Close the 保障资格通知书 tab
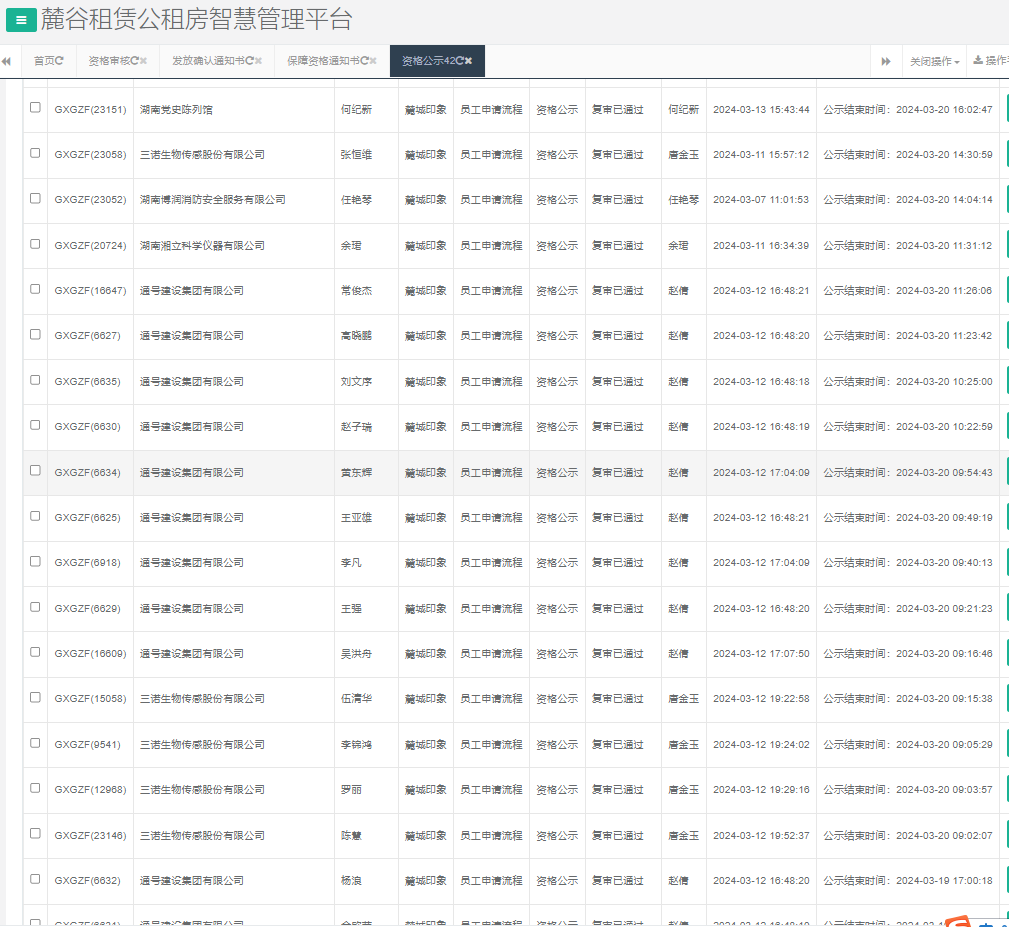Image resolution: width=1009 pixels, height=927 pixels. tap(373, 61)
